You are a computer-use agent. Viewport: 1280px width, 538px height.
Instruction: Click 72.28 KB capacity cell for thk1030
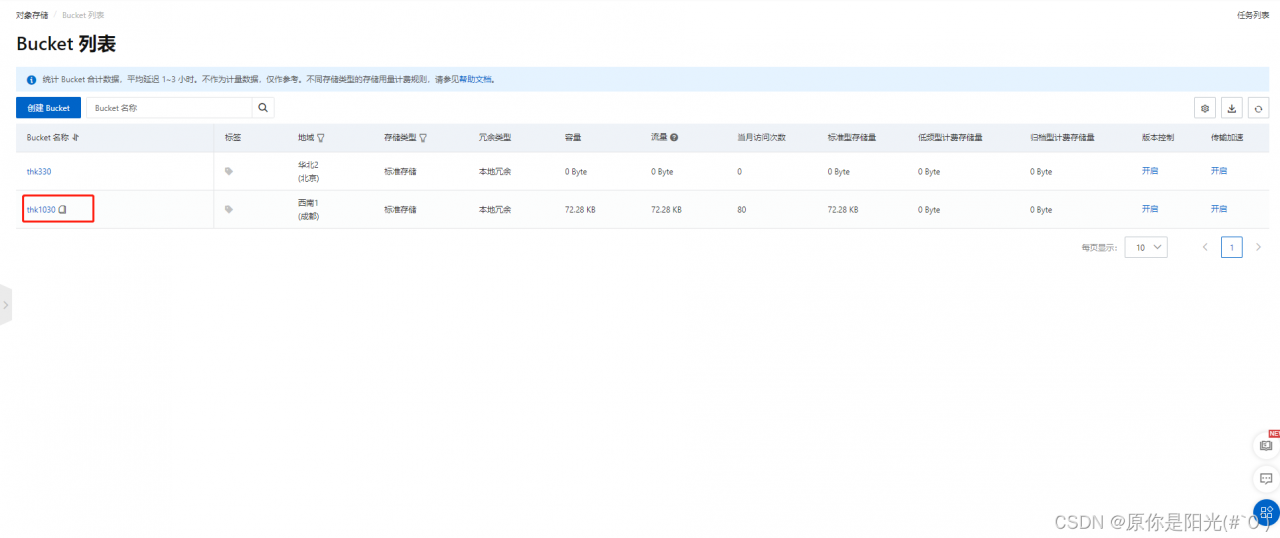coord(581,210)
